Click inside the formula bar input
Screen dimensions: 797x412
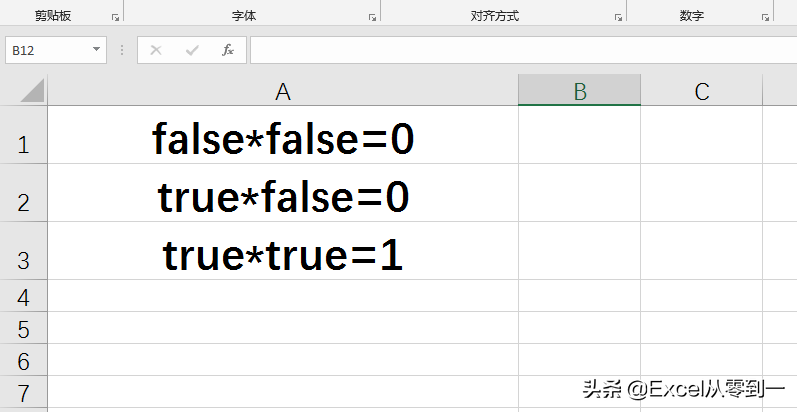click(x=524, y=50)
